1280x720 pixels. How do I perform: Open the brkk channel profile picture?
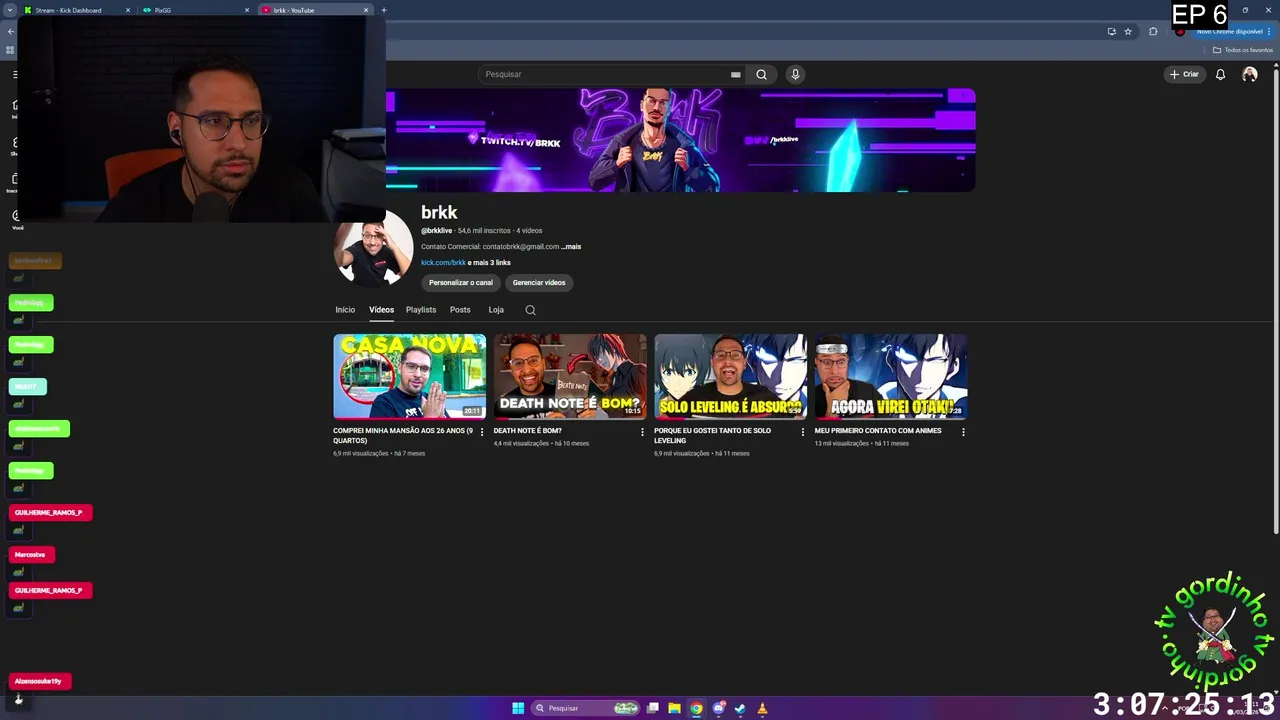373,247
